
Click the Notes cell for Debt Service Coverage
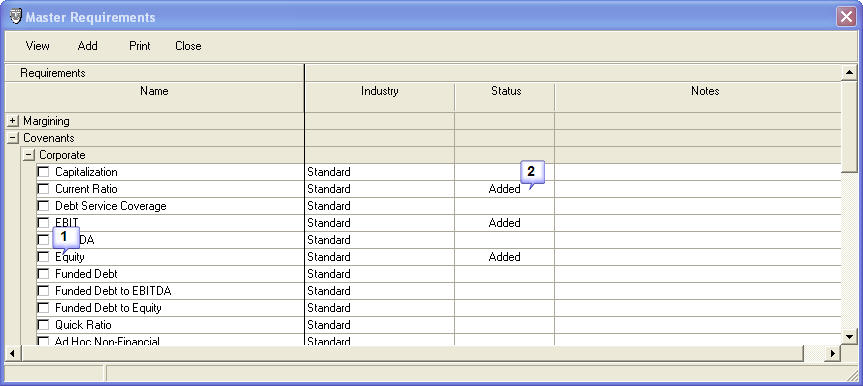pos(698,206)
